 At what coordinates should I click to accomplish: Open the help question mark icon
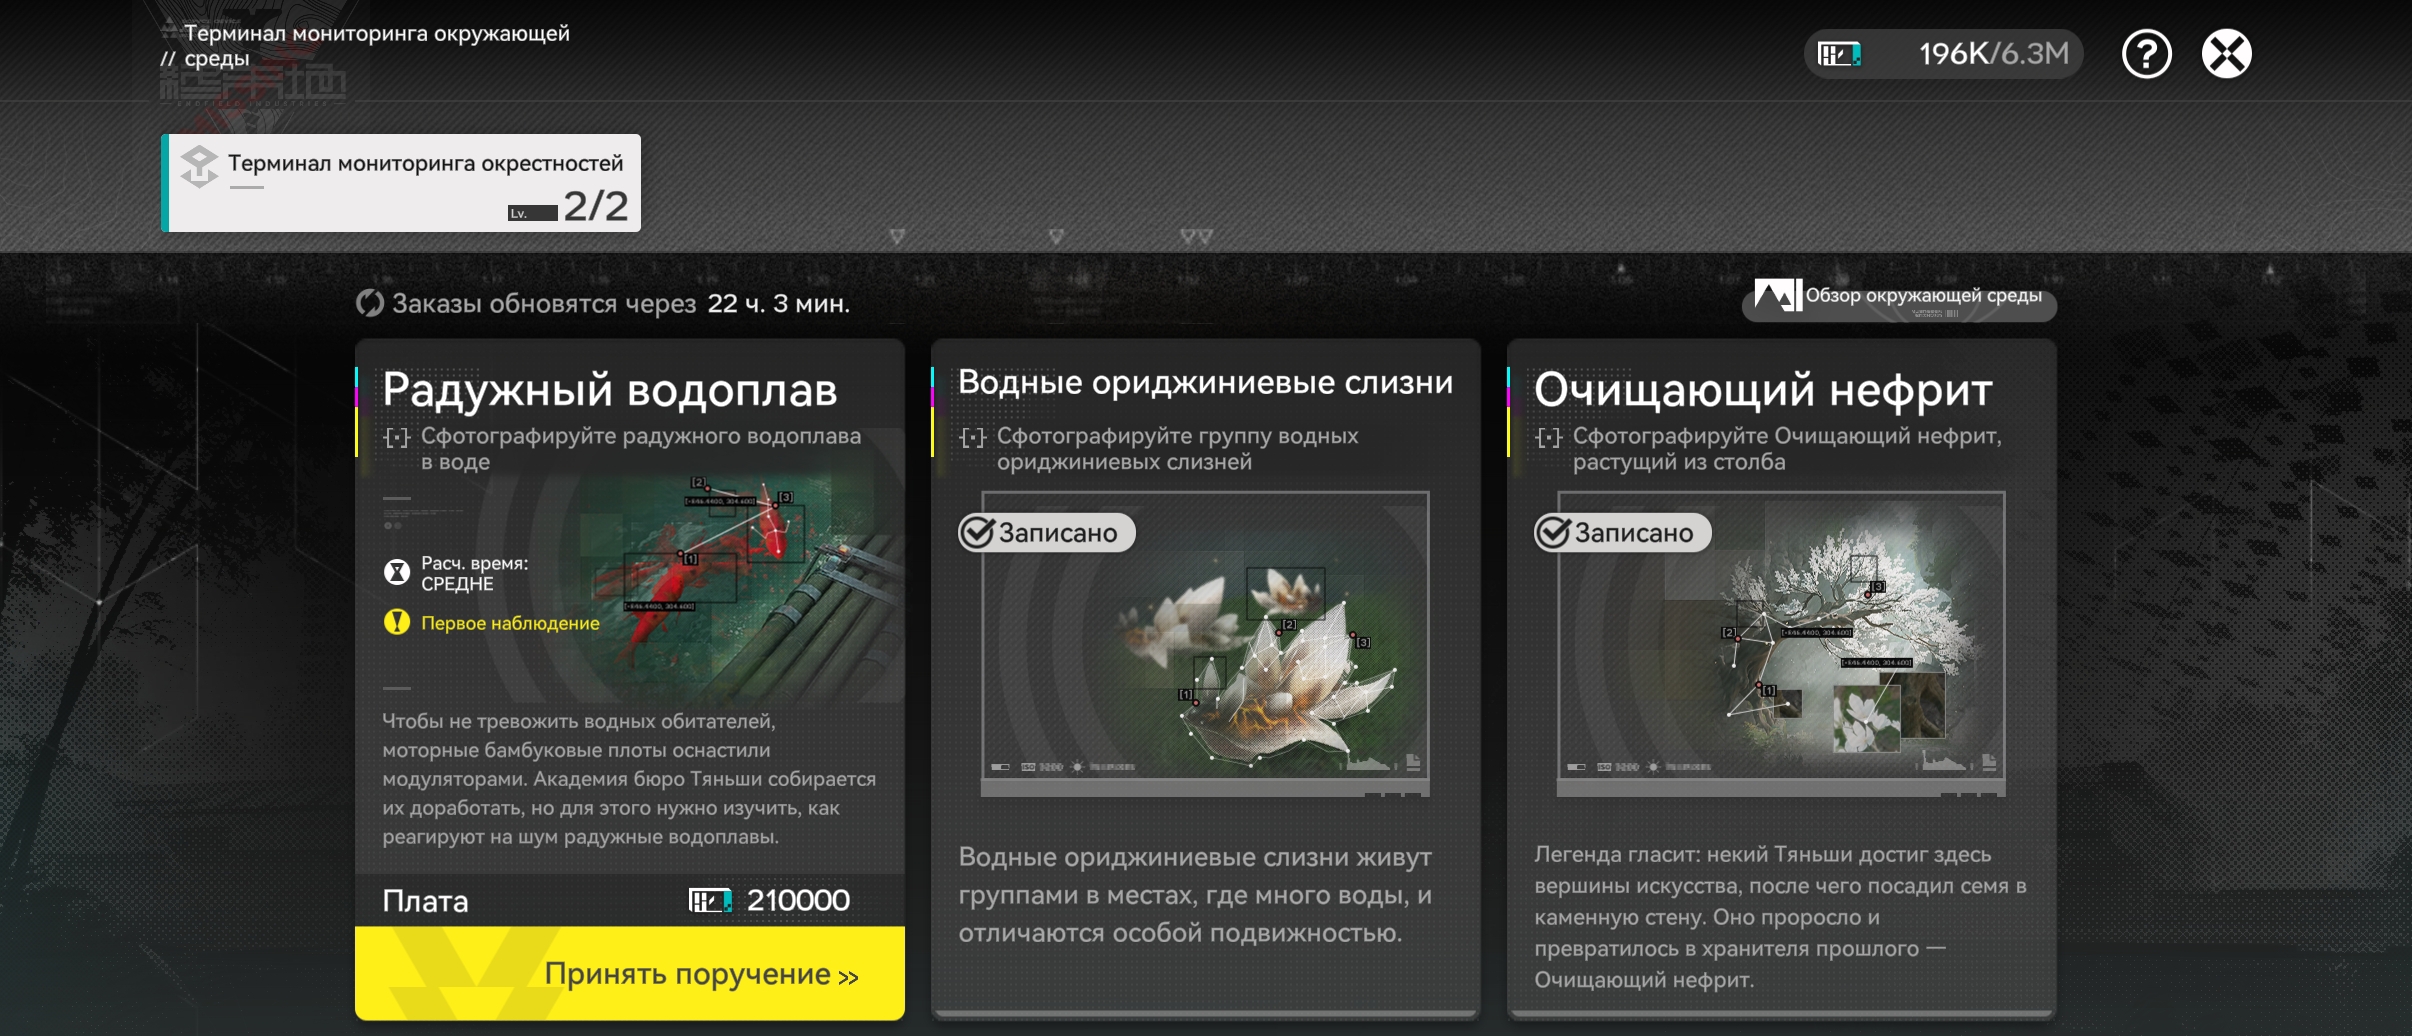tap(2146, 54)
